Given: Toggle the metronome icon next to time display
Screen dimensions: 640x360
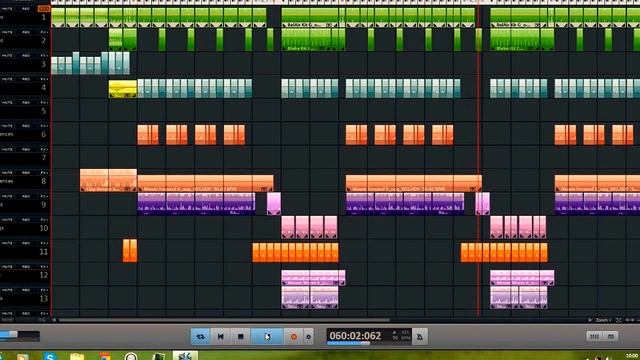Looking at the screenshot, I should click(x=420, y=337).
